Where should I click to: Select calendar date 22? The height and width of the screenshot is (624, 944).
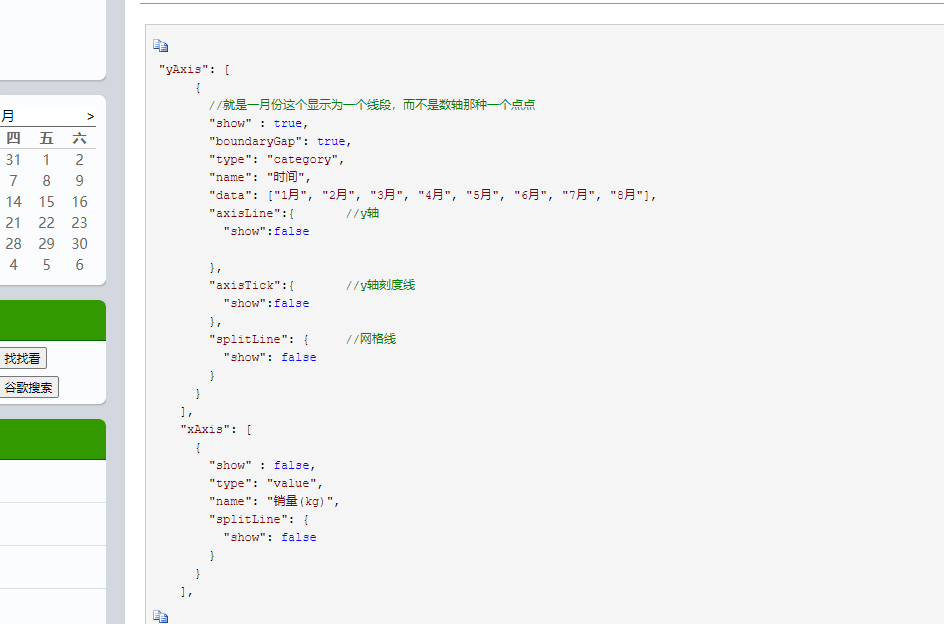(46, 223)
